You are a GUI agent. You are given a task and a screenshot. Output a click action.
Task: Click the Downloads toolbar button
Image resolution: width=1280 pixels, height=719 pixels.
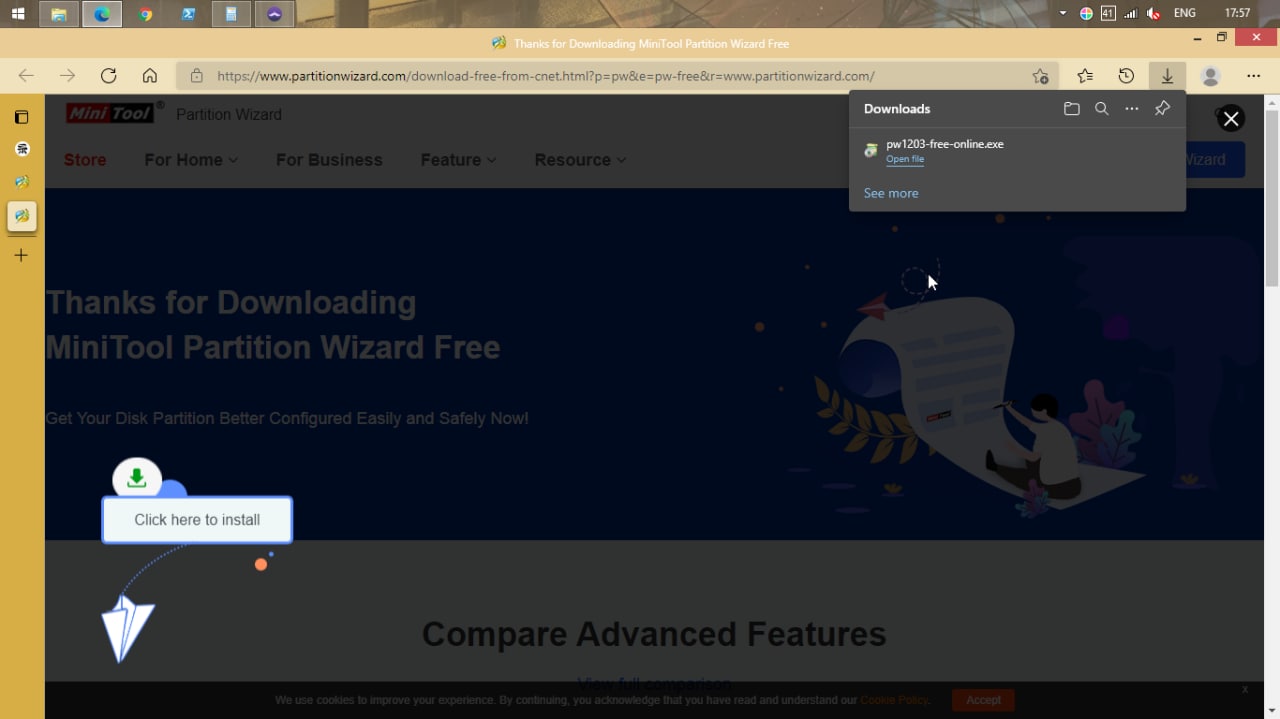[x=1167, y=76]
